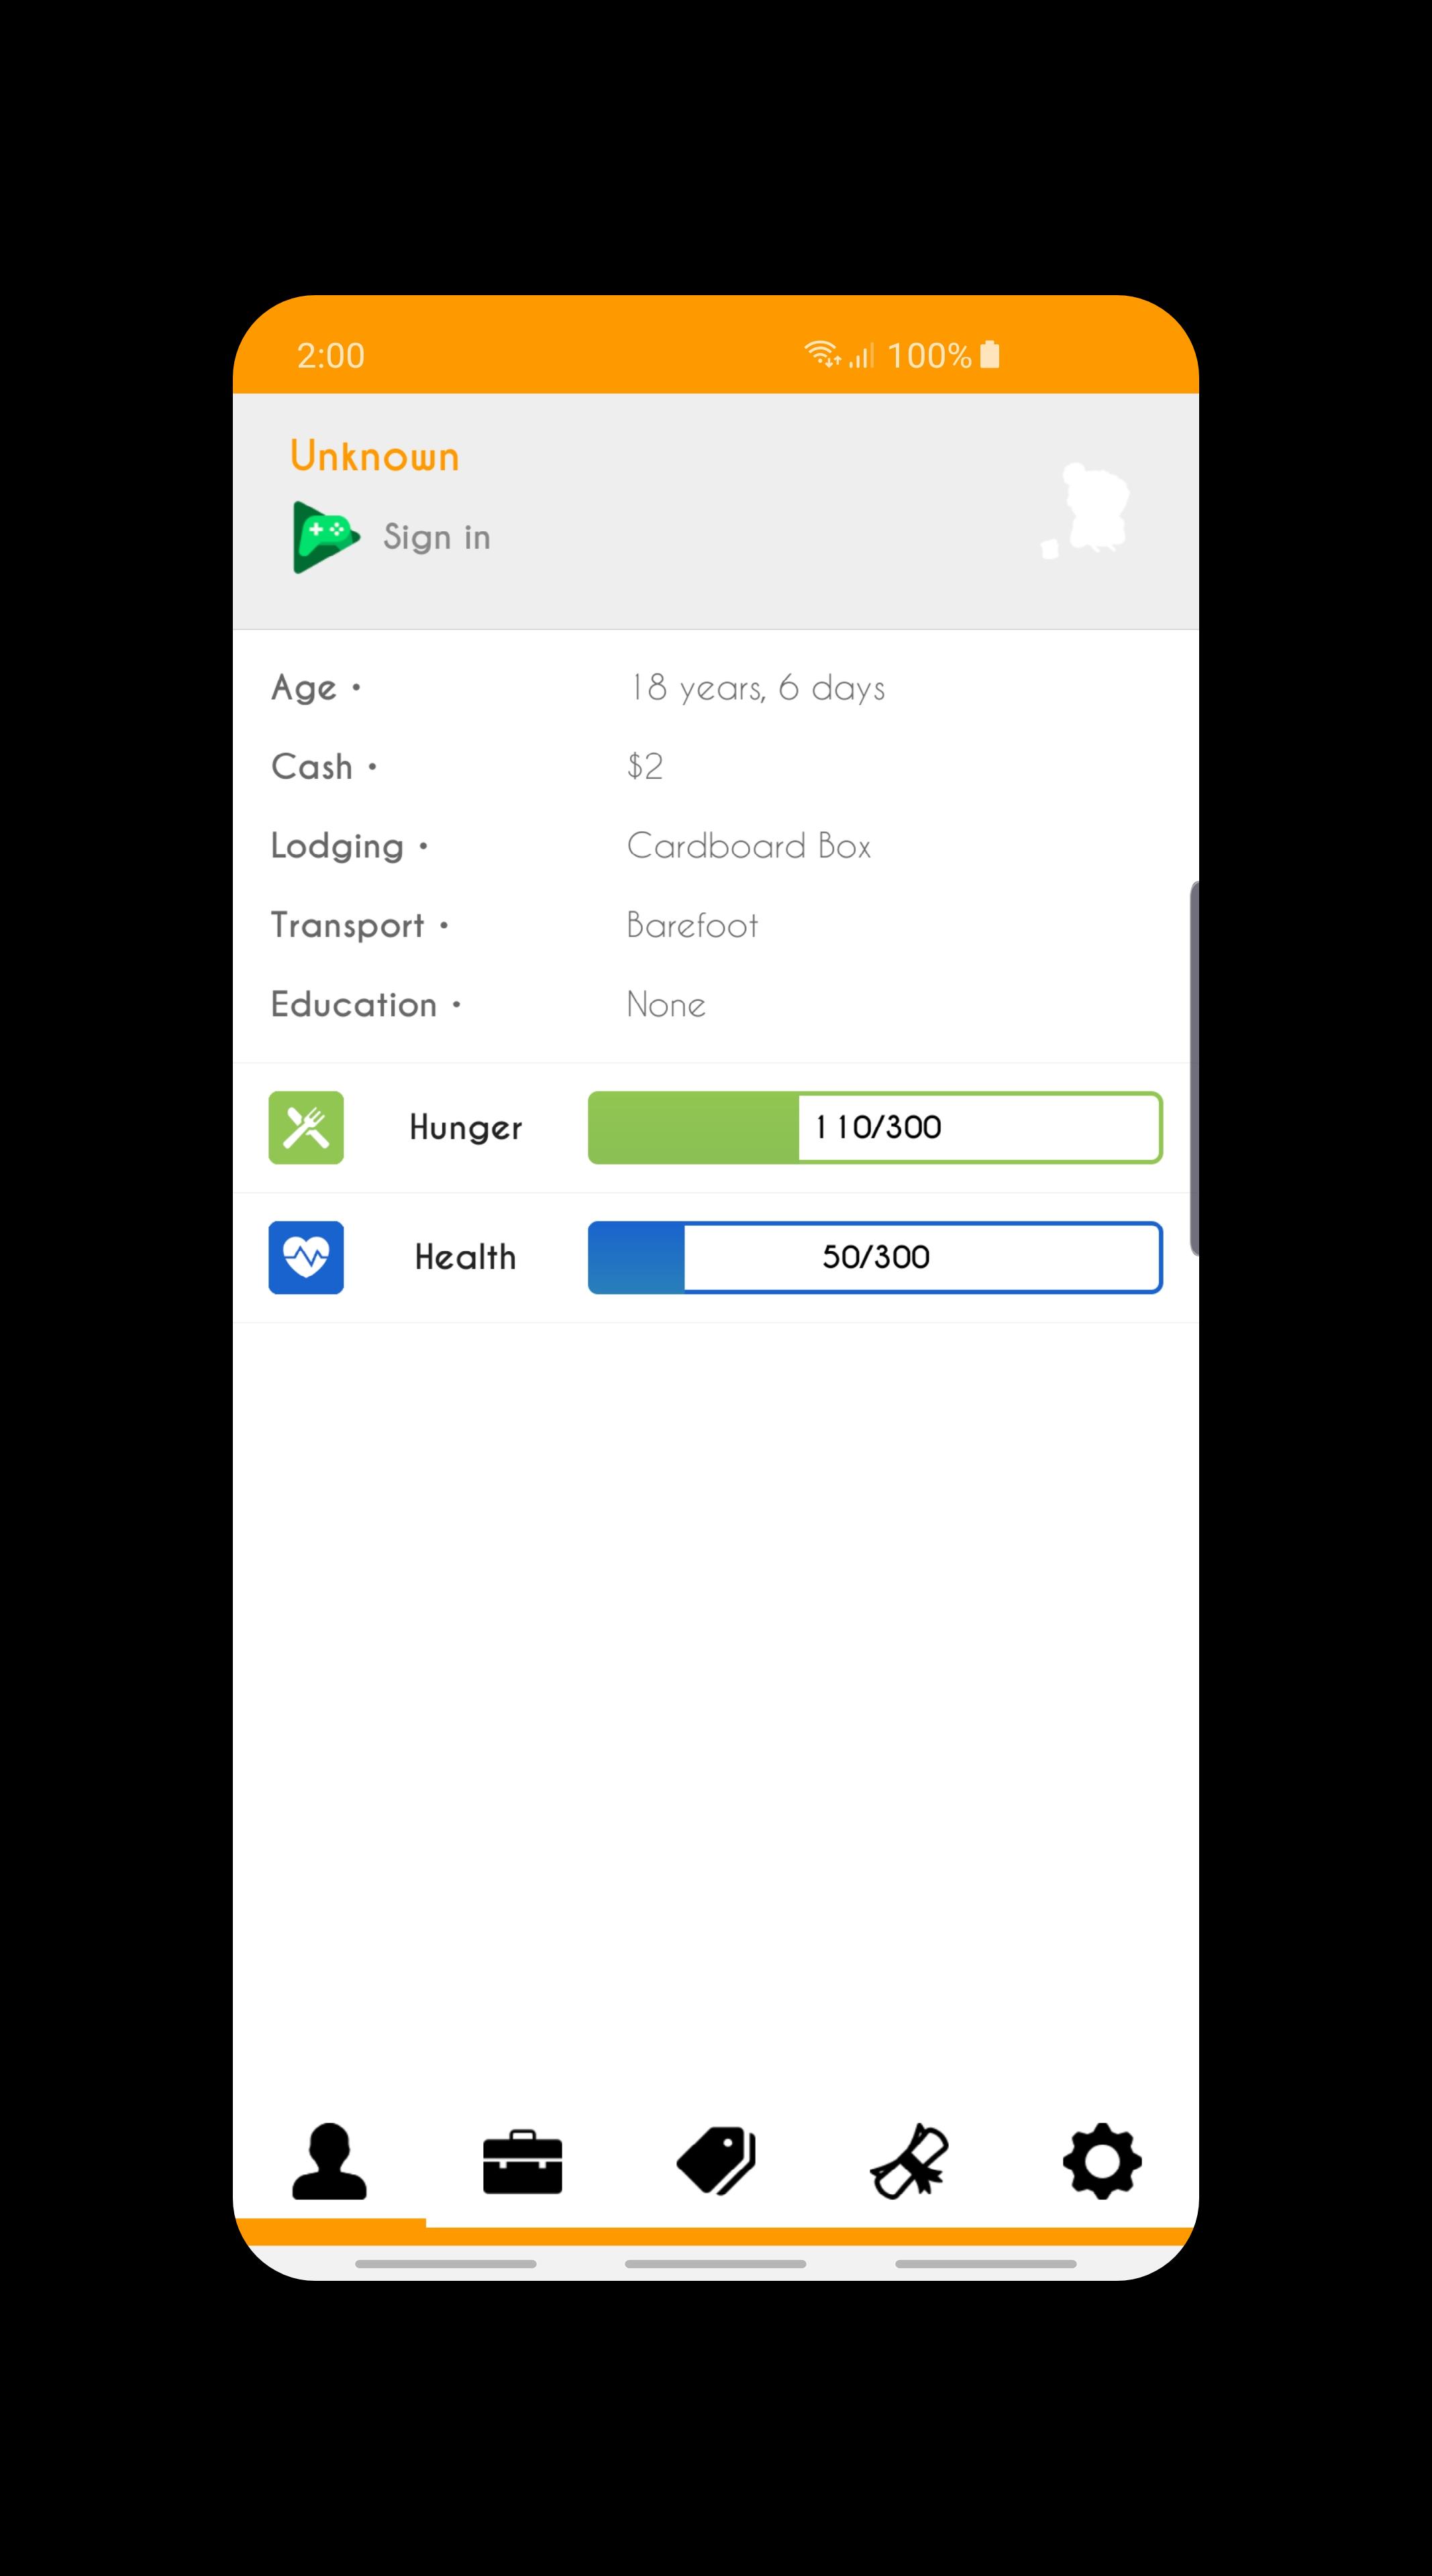Open the briefcase jobs tab

[x=522, y=2162]
